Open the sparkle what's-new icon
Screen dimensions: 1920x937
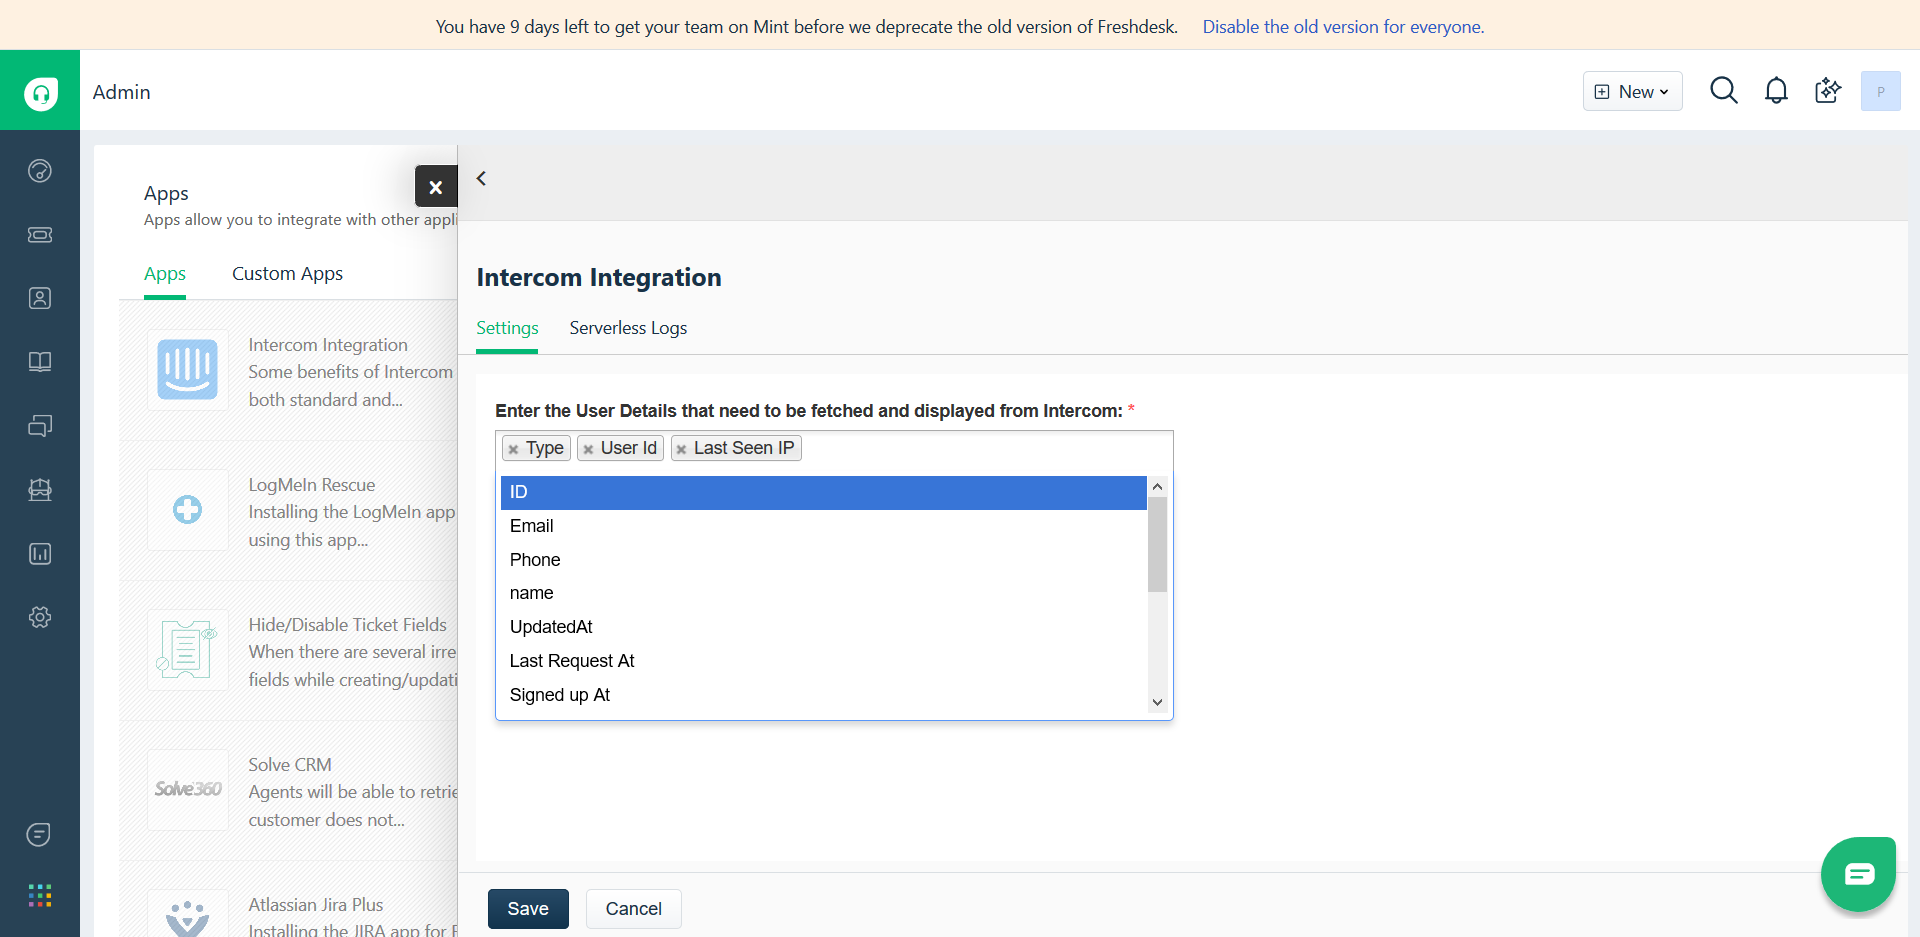[1828, 91]
